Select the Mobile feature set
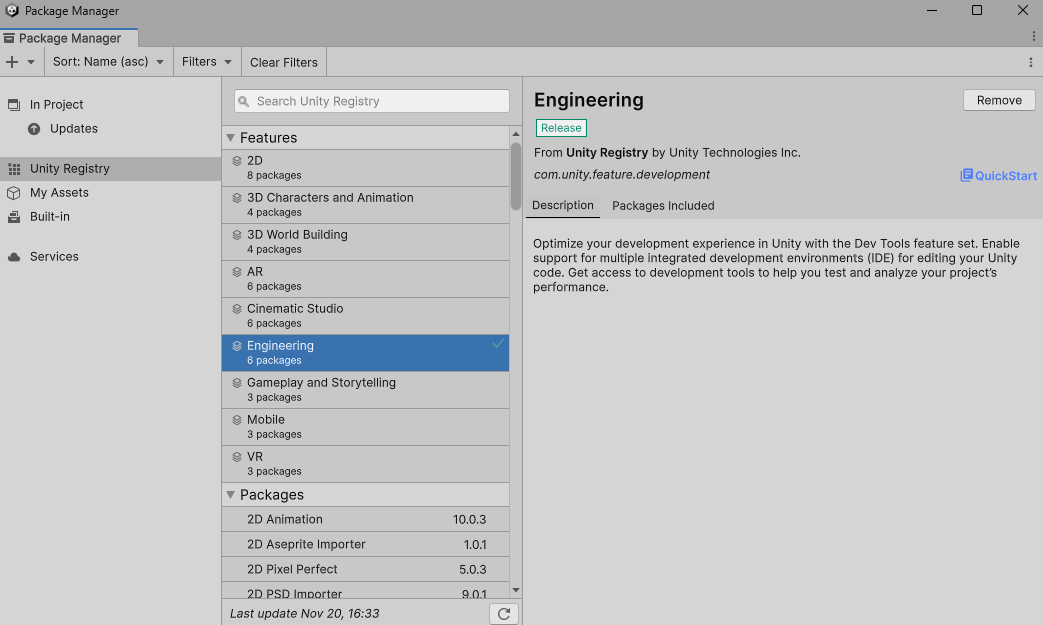The width and height of the screenshot is (1043, 625). pos(366,427)
